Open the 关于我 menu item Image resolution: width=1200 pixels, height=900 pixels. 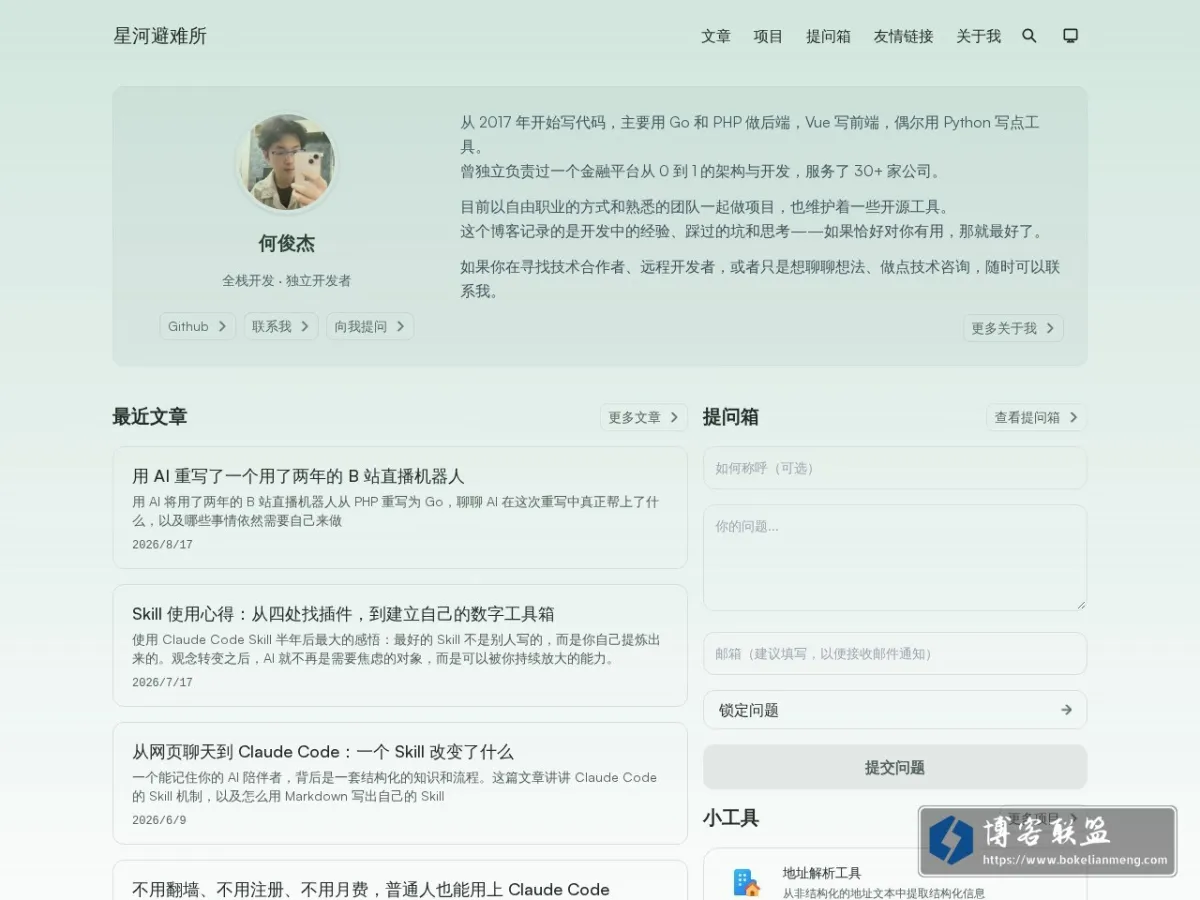tap(978, 36)
